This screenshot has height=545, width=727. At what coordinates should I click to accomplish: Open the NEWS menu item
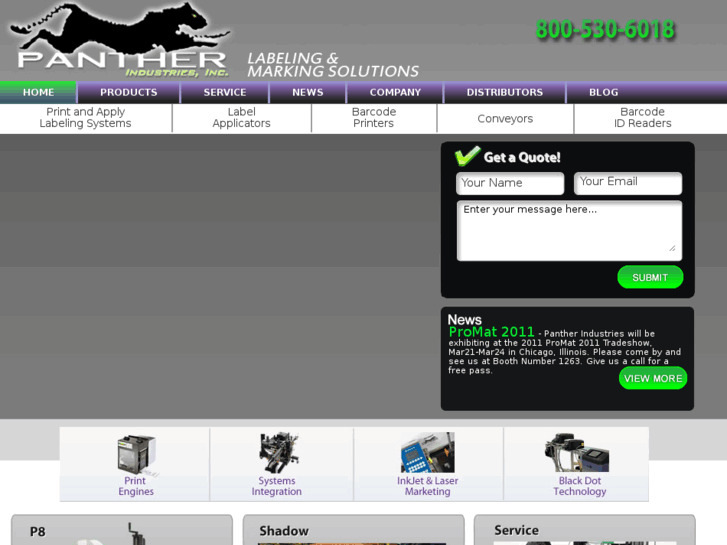pos(308,92)
